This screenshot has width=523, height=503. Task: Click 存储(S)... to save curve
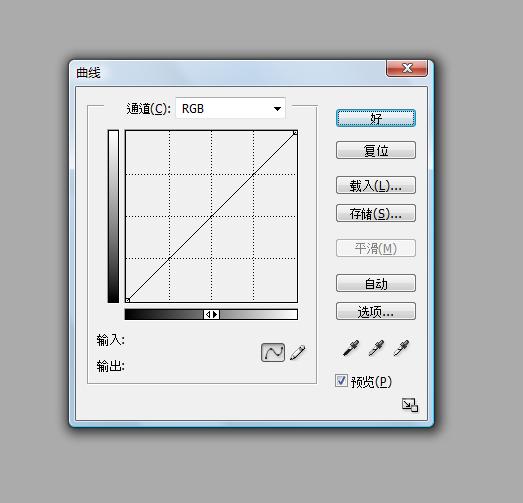click(x=376, y=213)
